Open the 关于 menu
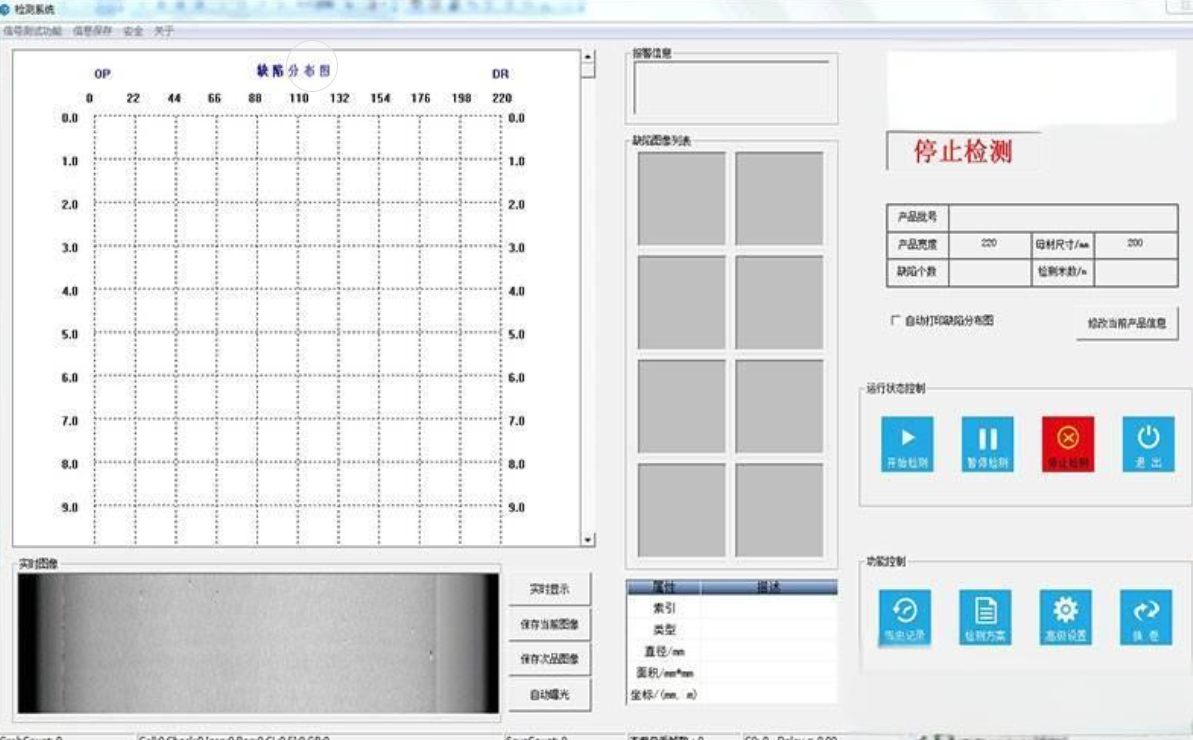The width and height of the screenshot is (1193, 740). pos(164,31)
